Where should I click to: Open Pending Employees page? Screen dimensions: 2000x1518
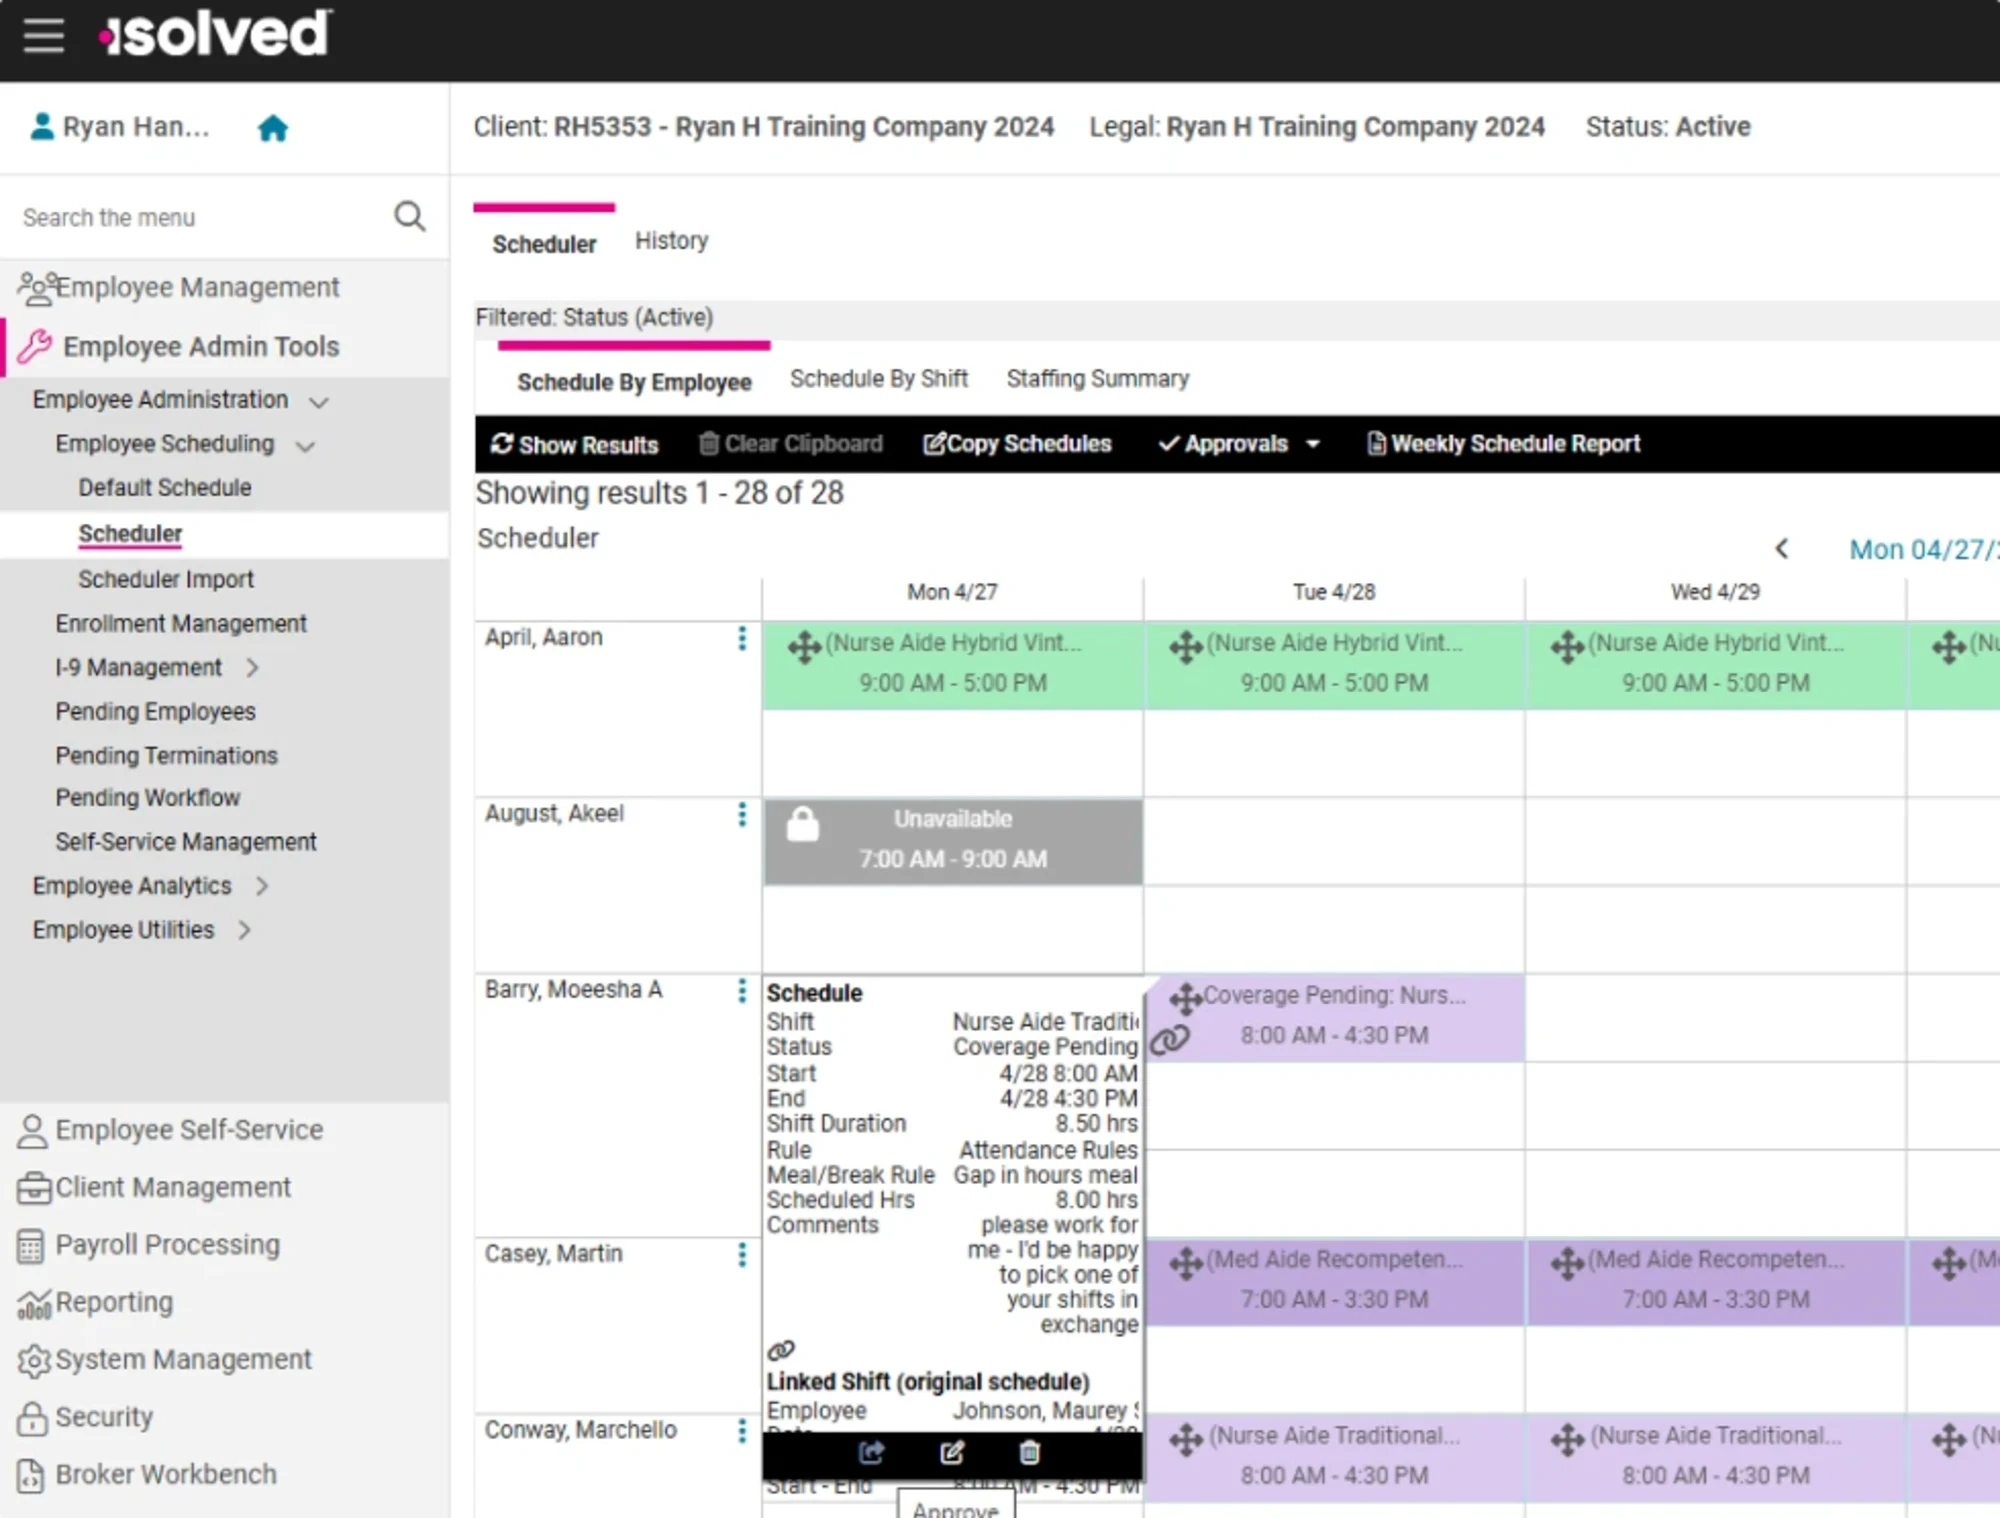156,712
